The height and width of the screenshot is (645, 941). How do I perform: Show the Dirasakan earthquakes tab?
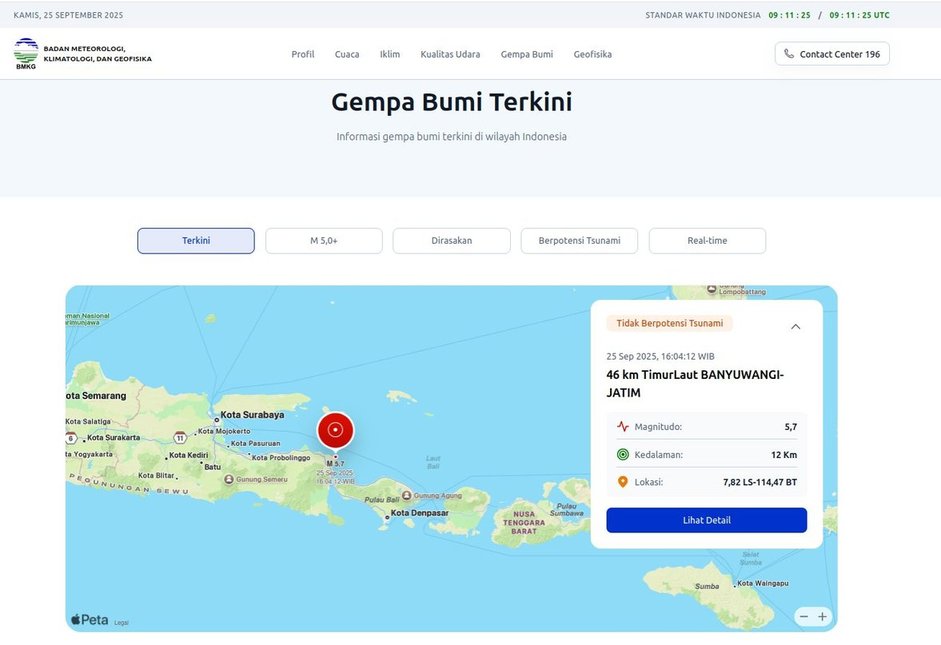click(x=451, y=241)
